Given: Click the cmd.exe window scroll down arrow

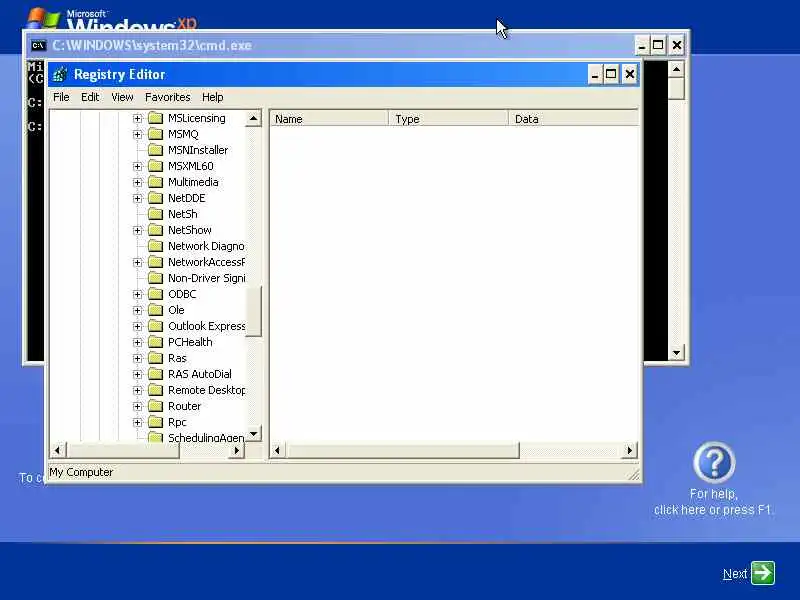Looking at the screenshot, I should tap(677, 353).
